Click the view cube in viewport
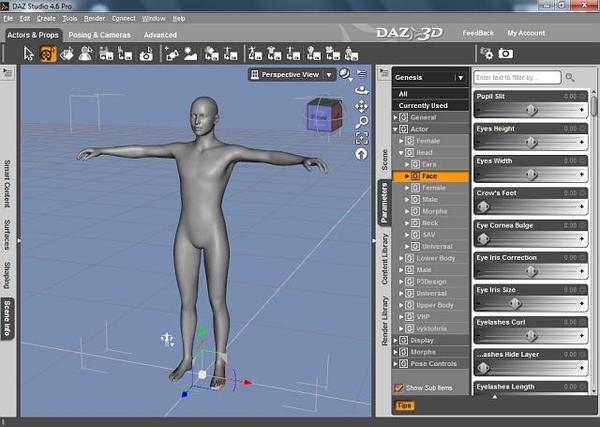 324,114
